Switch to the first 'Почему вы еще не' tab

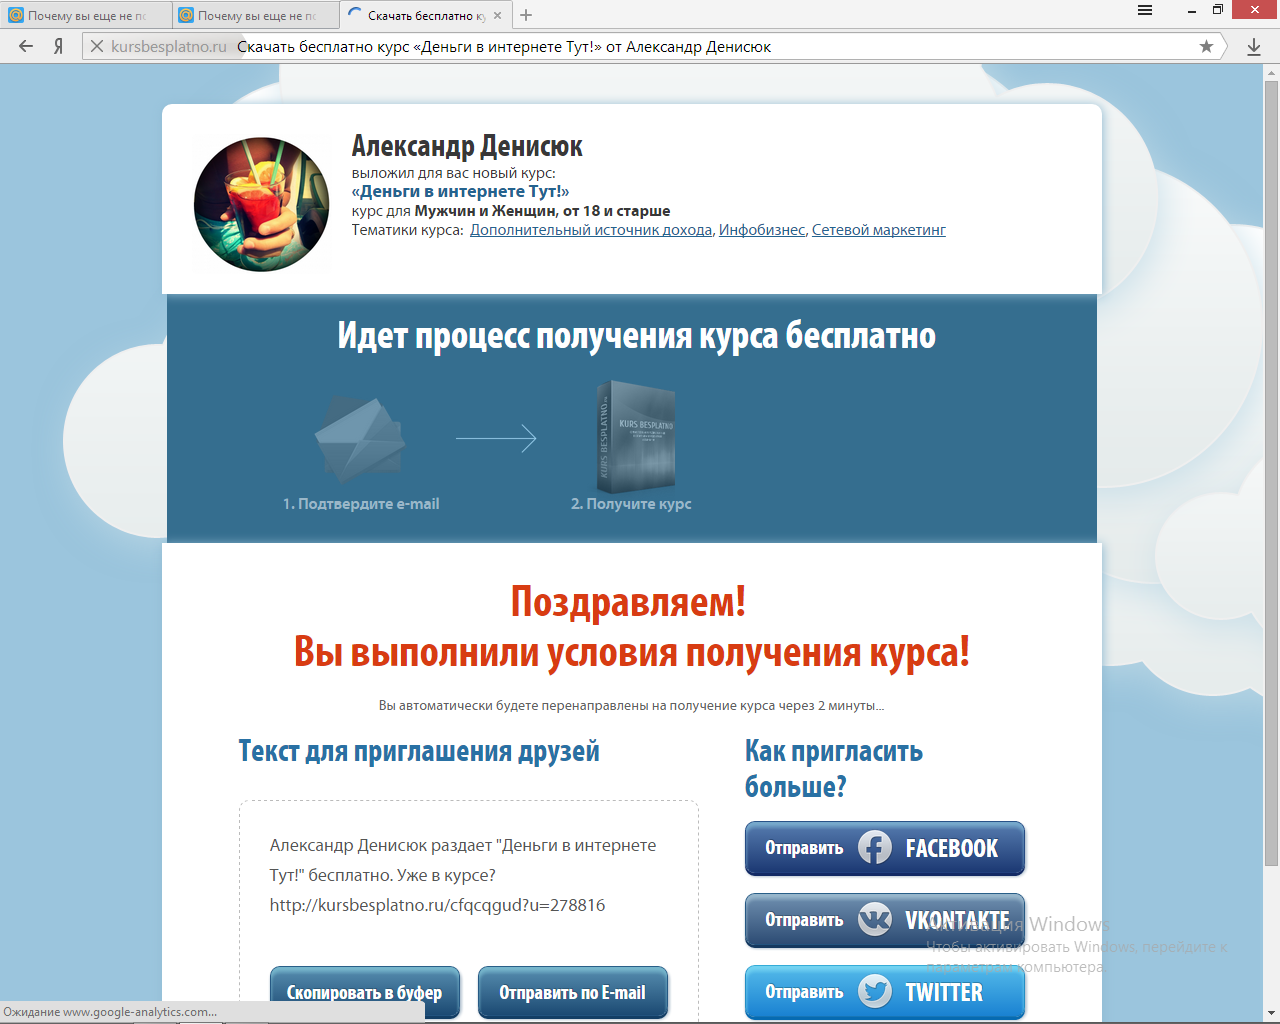pos(86,15)
